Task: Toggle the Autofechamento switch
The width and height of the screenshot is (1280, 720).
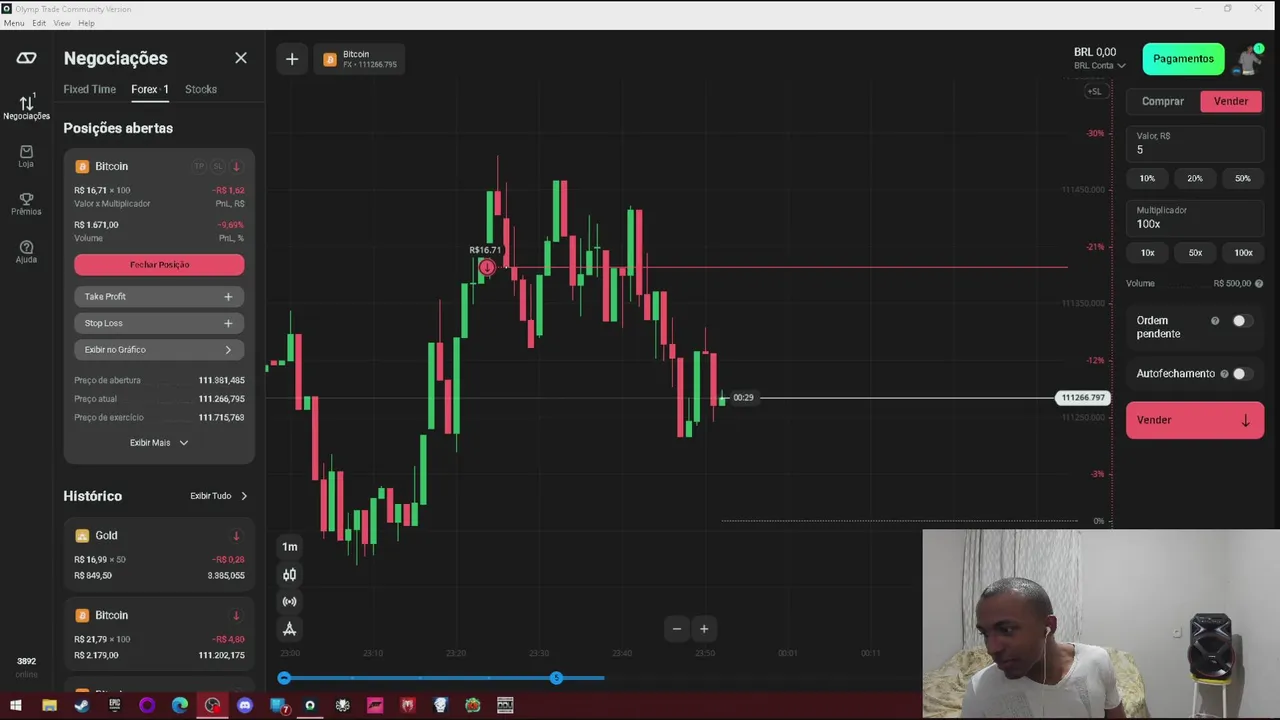Action: tap(1242, 373)
